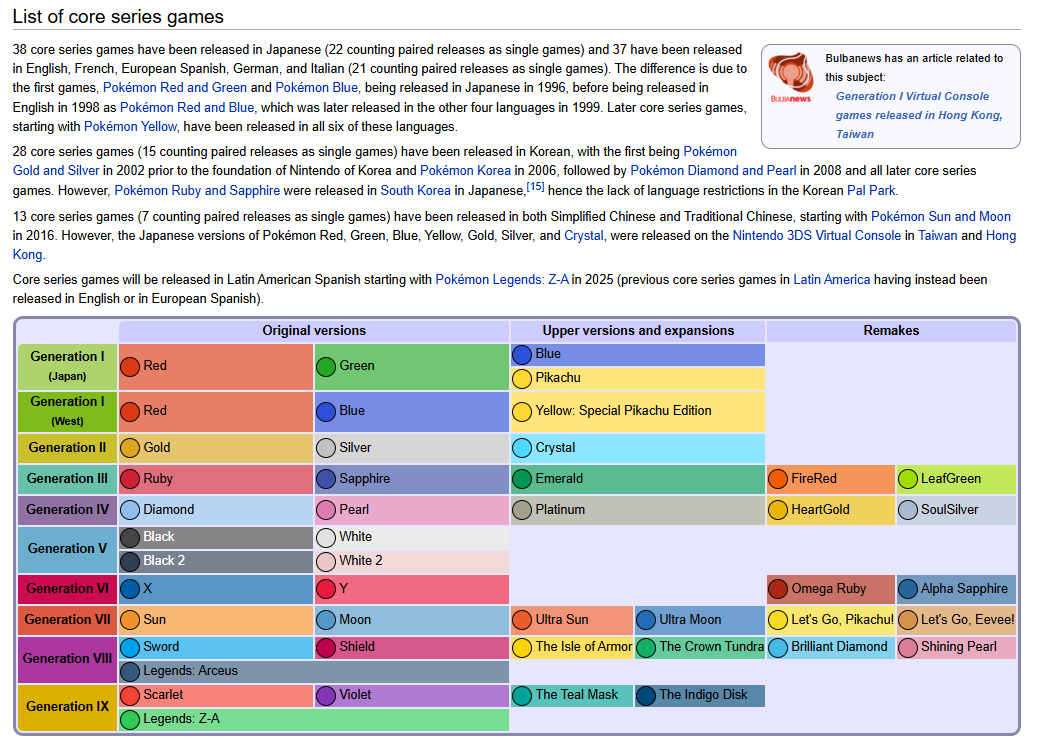This screenshot has width=1042, height=741.
Task: Click the Gold cell in Generation II
Action: [216, 448]
